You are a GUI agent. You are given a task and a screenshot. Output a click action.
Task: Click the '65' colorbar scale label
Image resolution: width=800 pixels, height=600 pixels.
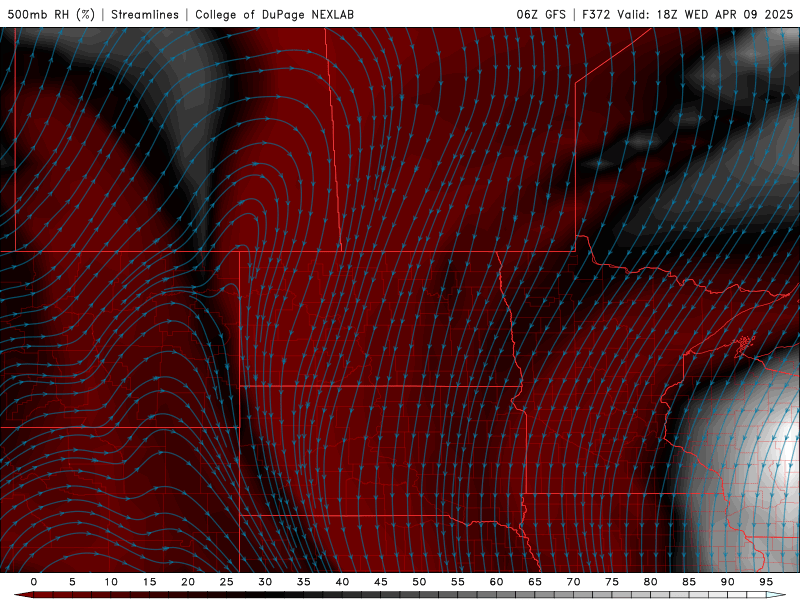coord(535,582)
